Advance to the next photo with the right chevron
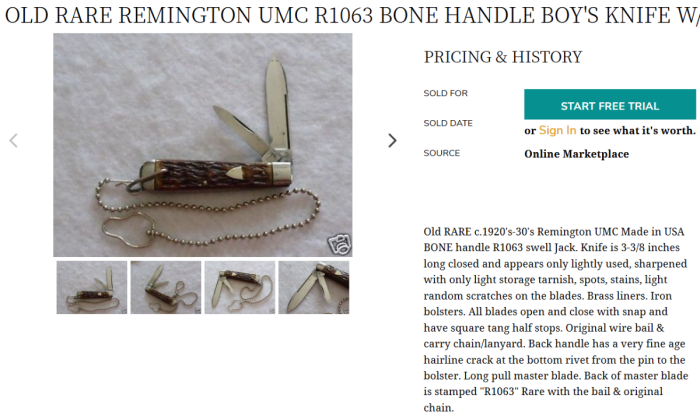The width and height of the screenshot is (700, 419). 392,141
